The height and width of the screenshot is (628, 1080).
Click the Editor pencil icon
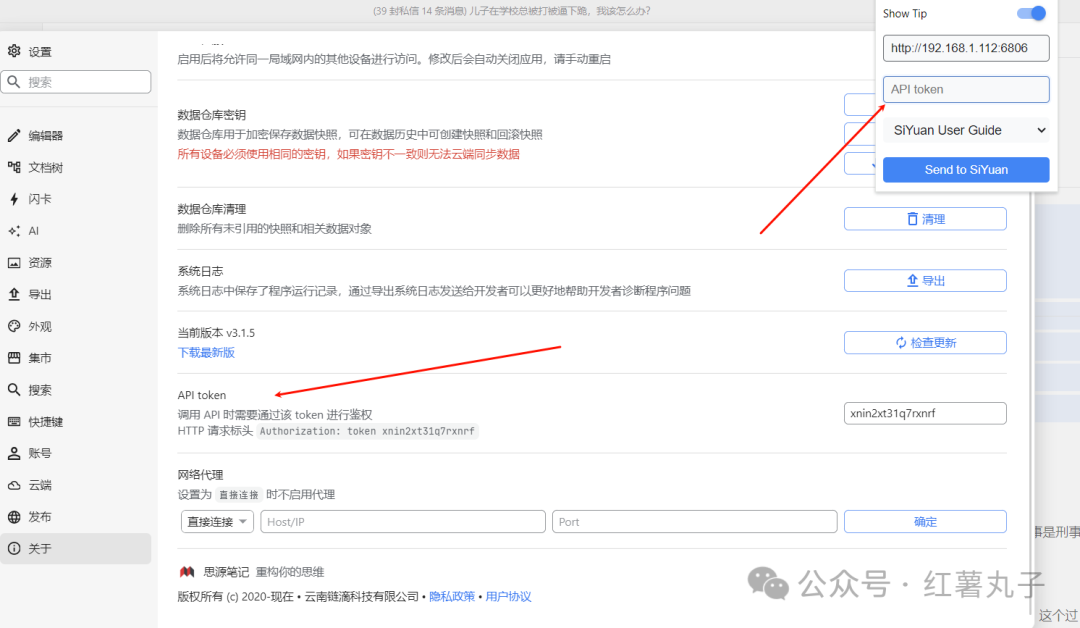tap(14, 136)
